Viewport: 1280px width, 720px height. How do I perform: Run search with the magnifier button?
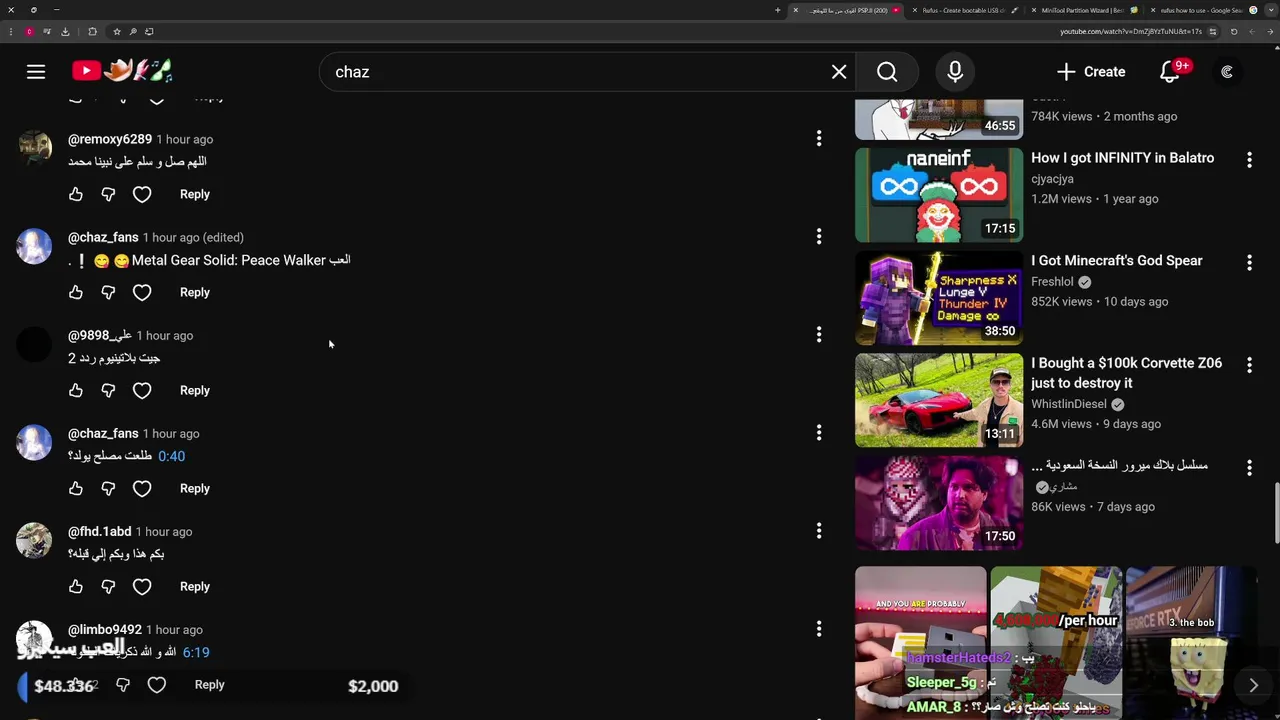pyautogui.click(x=887, y=72)
